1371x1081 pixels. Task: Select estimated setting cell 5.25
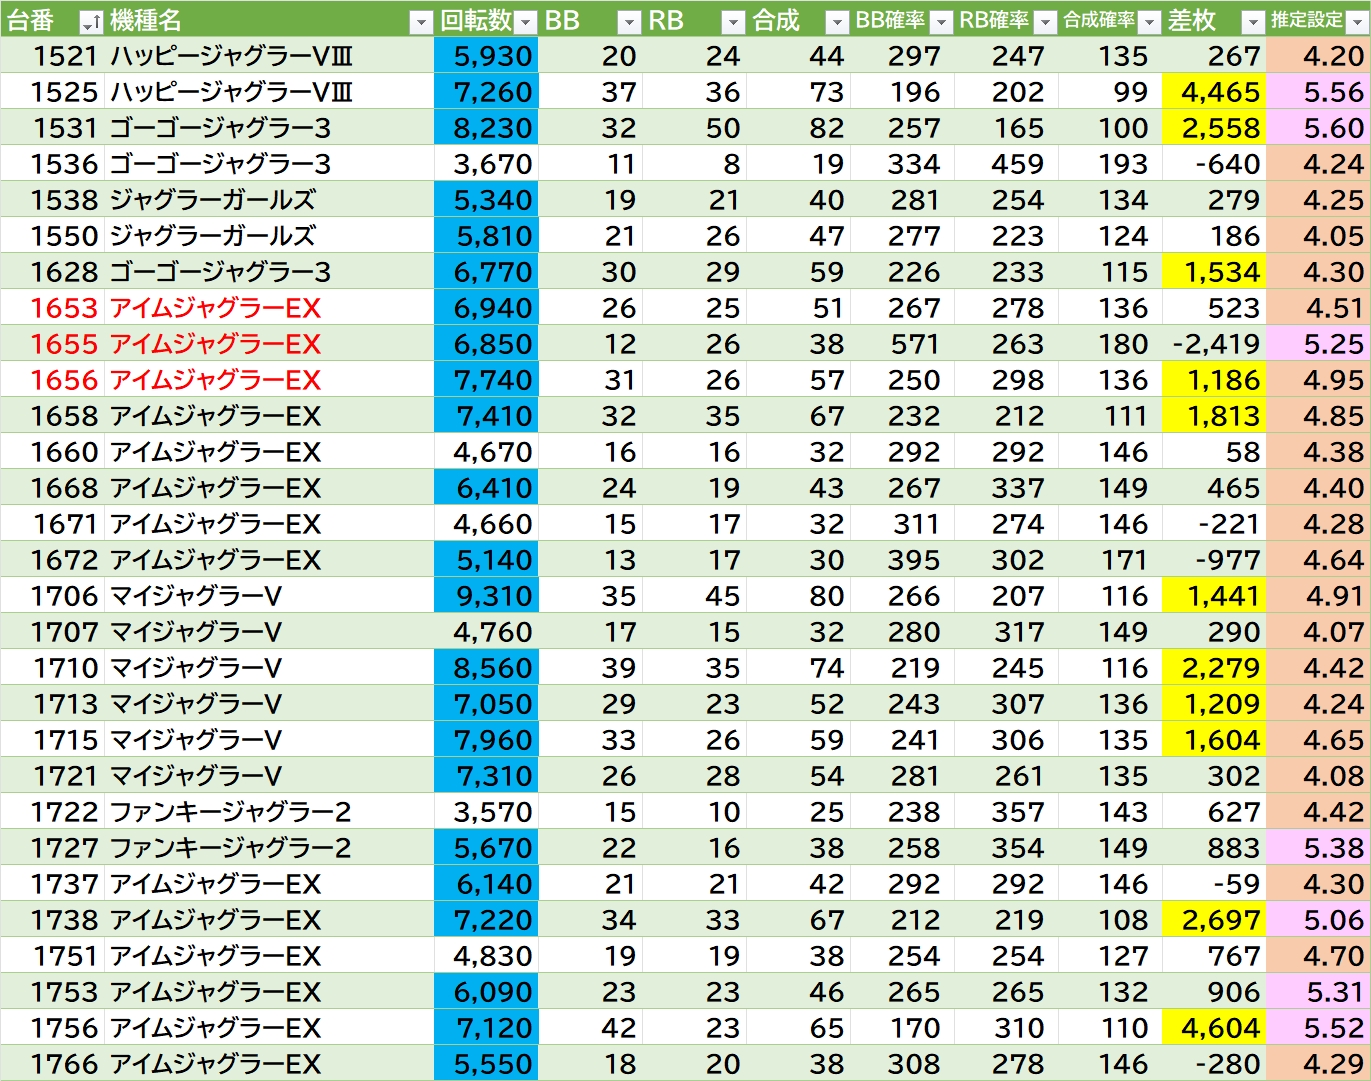click(1318, 344)
